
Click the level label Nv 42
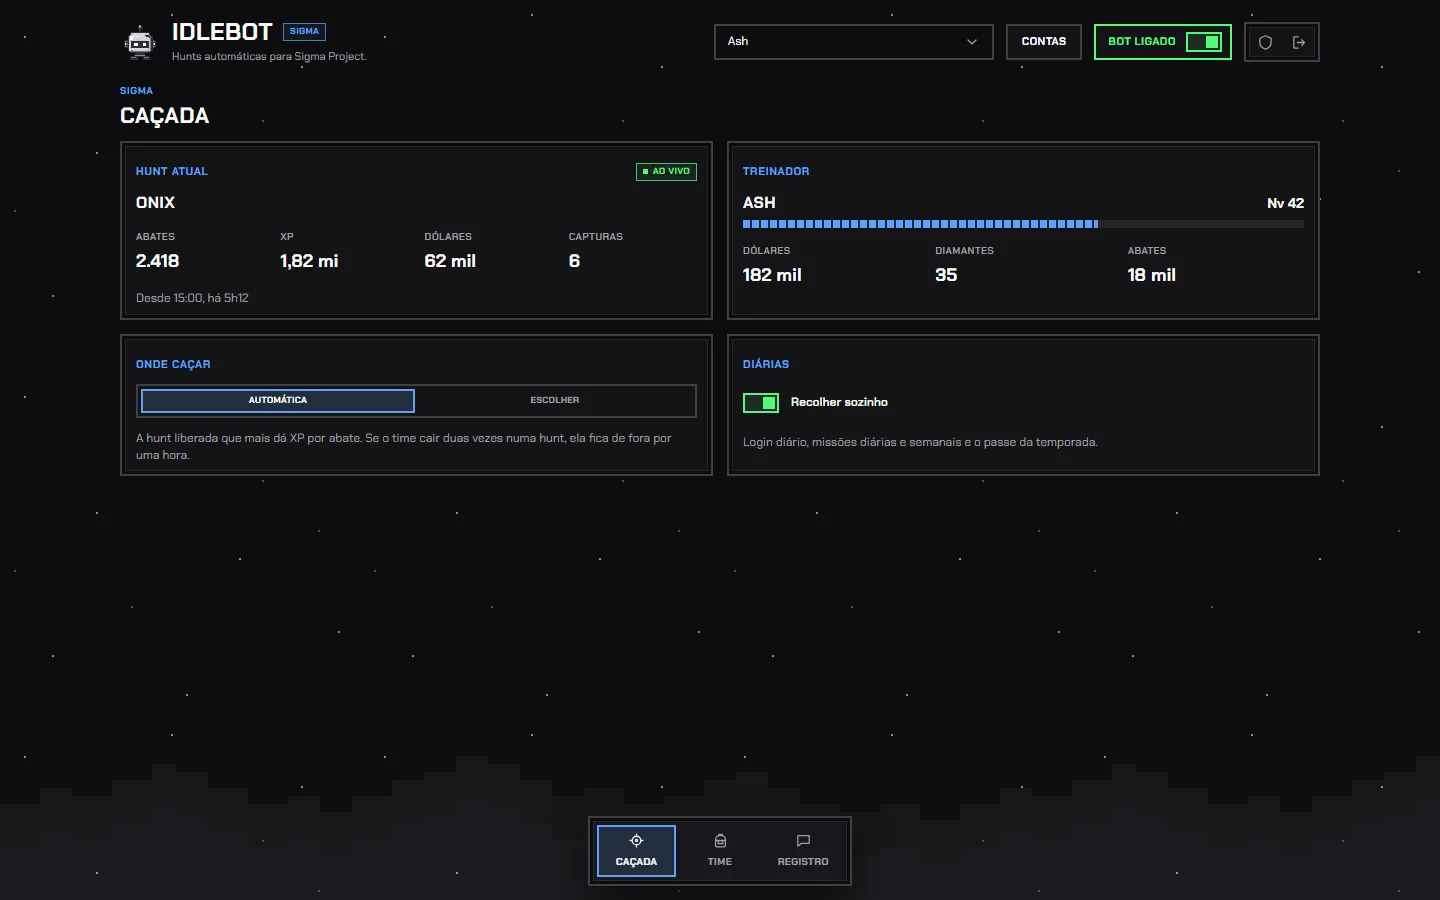[1285, 203]
